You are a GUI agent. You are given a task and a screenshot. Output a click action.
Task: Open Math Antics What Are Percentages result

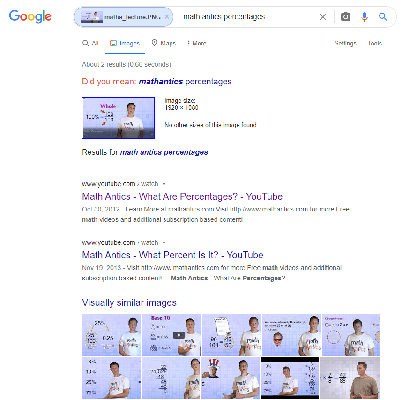(x=182, y=197)
